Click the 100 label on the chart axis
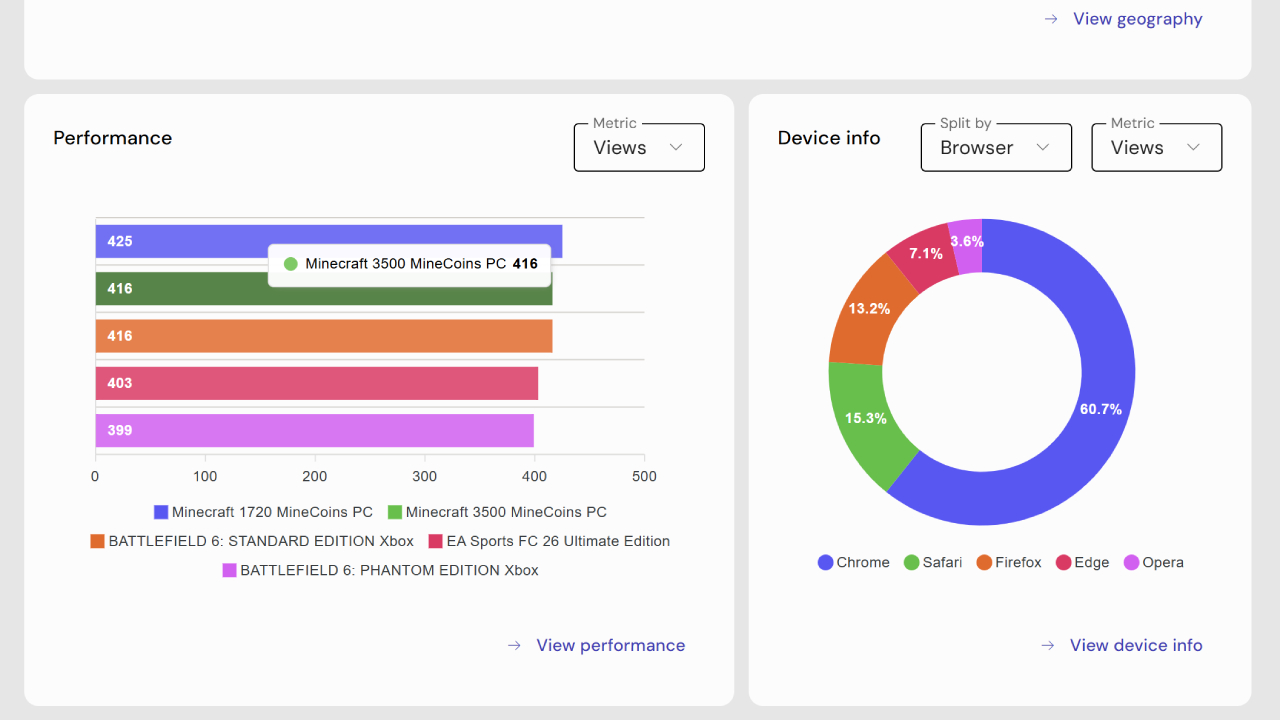The image size is (1280, 720). (x=205, y=477)
